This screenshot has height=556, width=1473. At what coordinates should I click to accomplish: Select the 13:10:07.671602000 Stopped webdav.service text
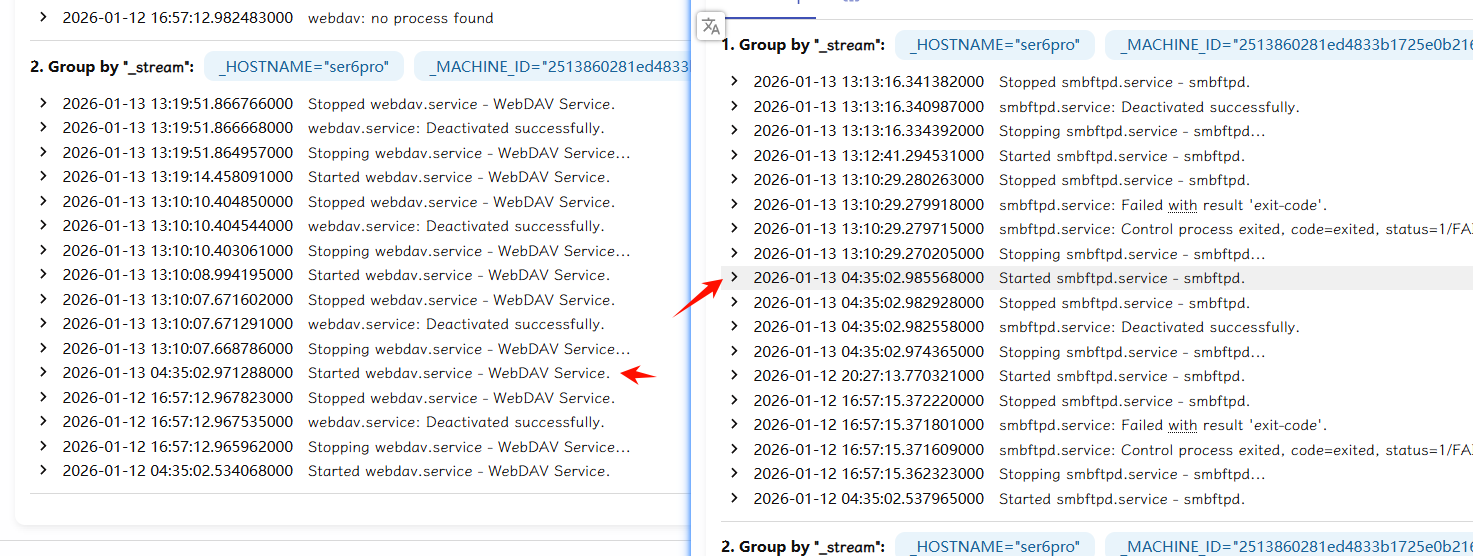click(461, 300)
